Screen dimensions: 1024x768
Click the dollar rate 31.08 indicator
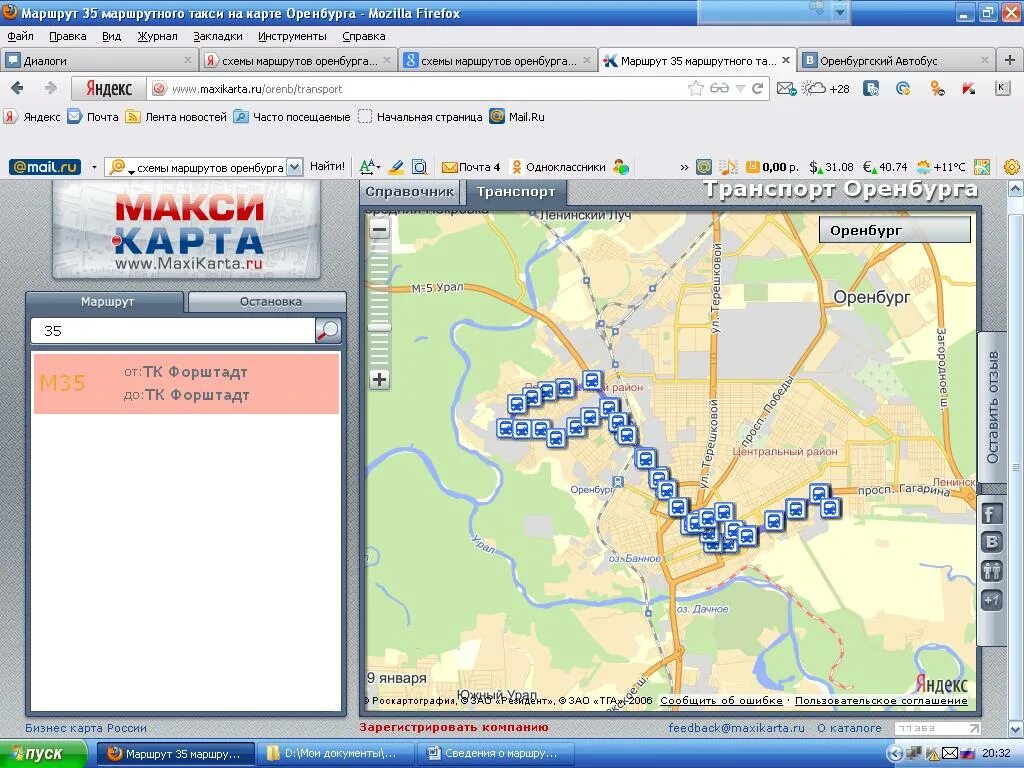pyautogui.click(x=831, y=167)
